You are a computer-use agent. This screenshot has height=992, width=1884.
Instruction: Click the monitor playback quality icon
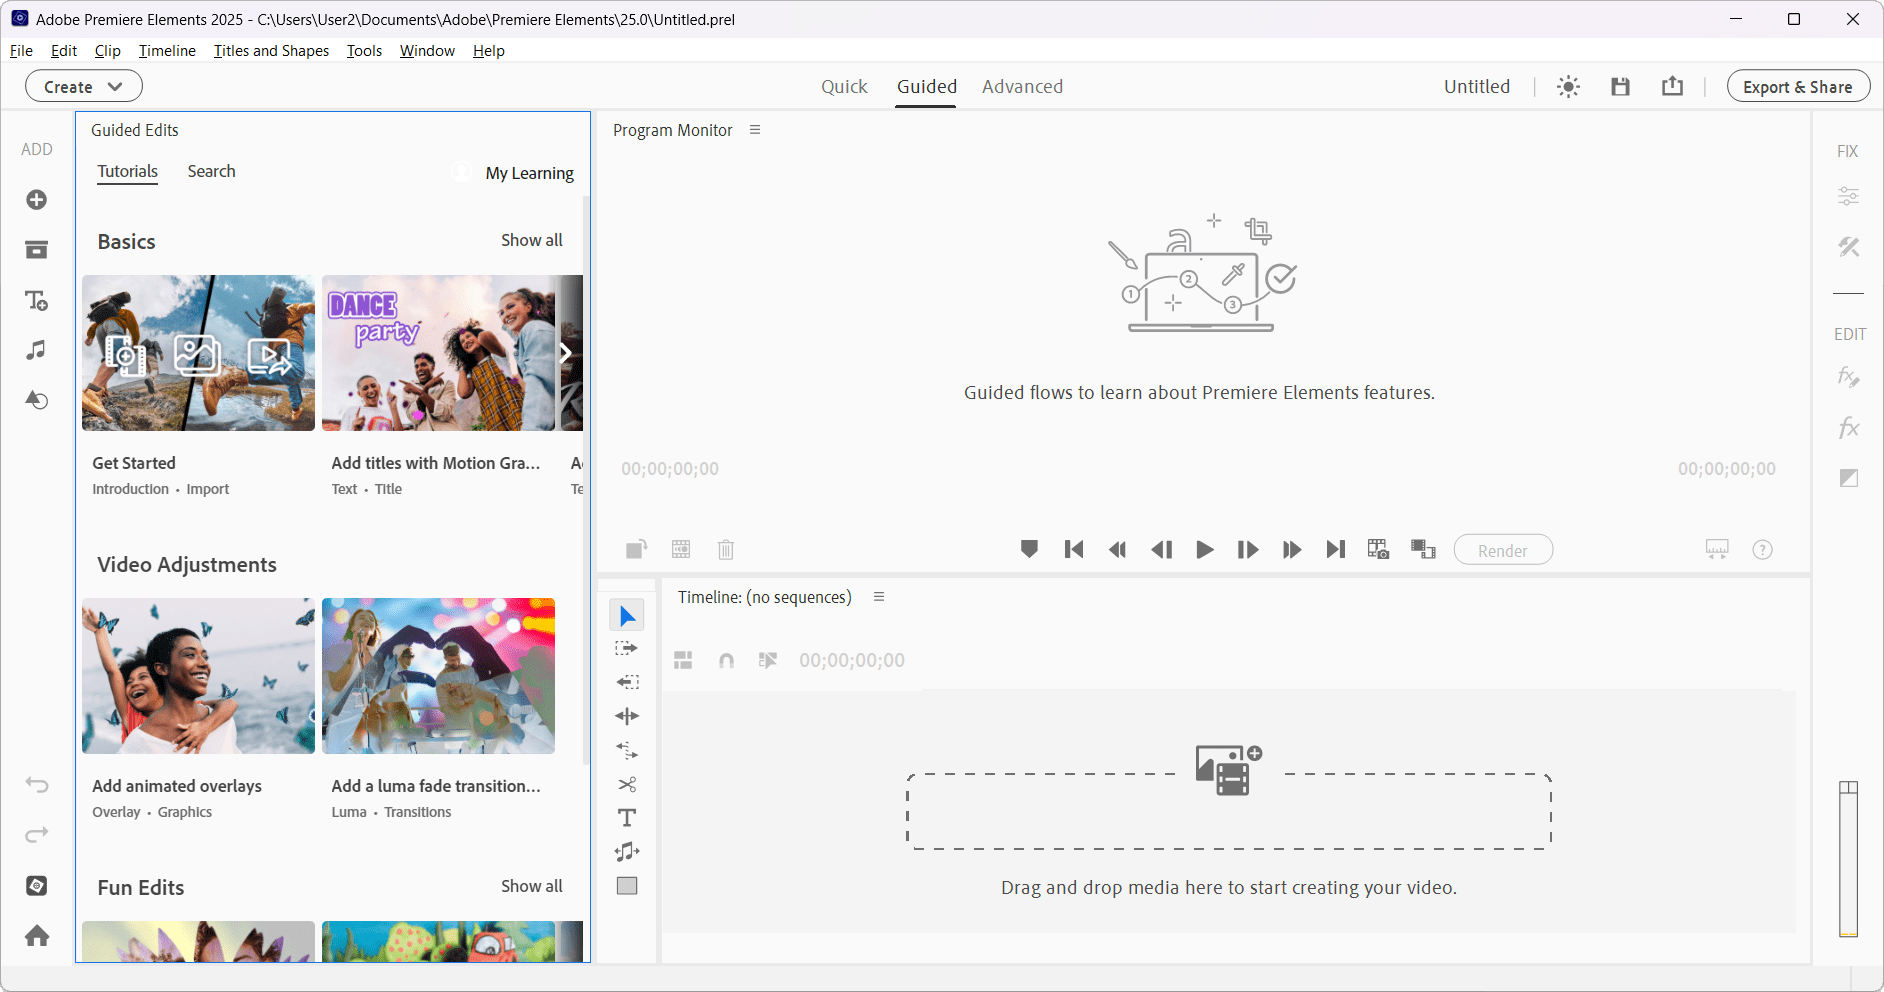point(1717,549)
